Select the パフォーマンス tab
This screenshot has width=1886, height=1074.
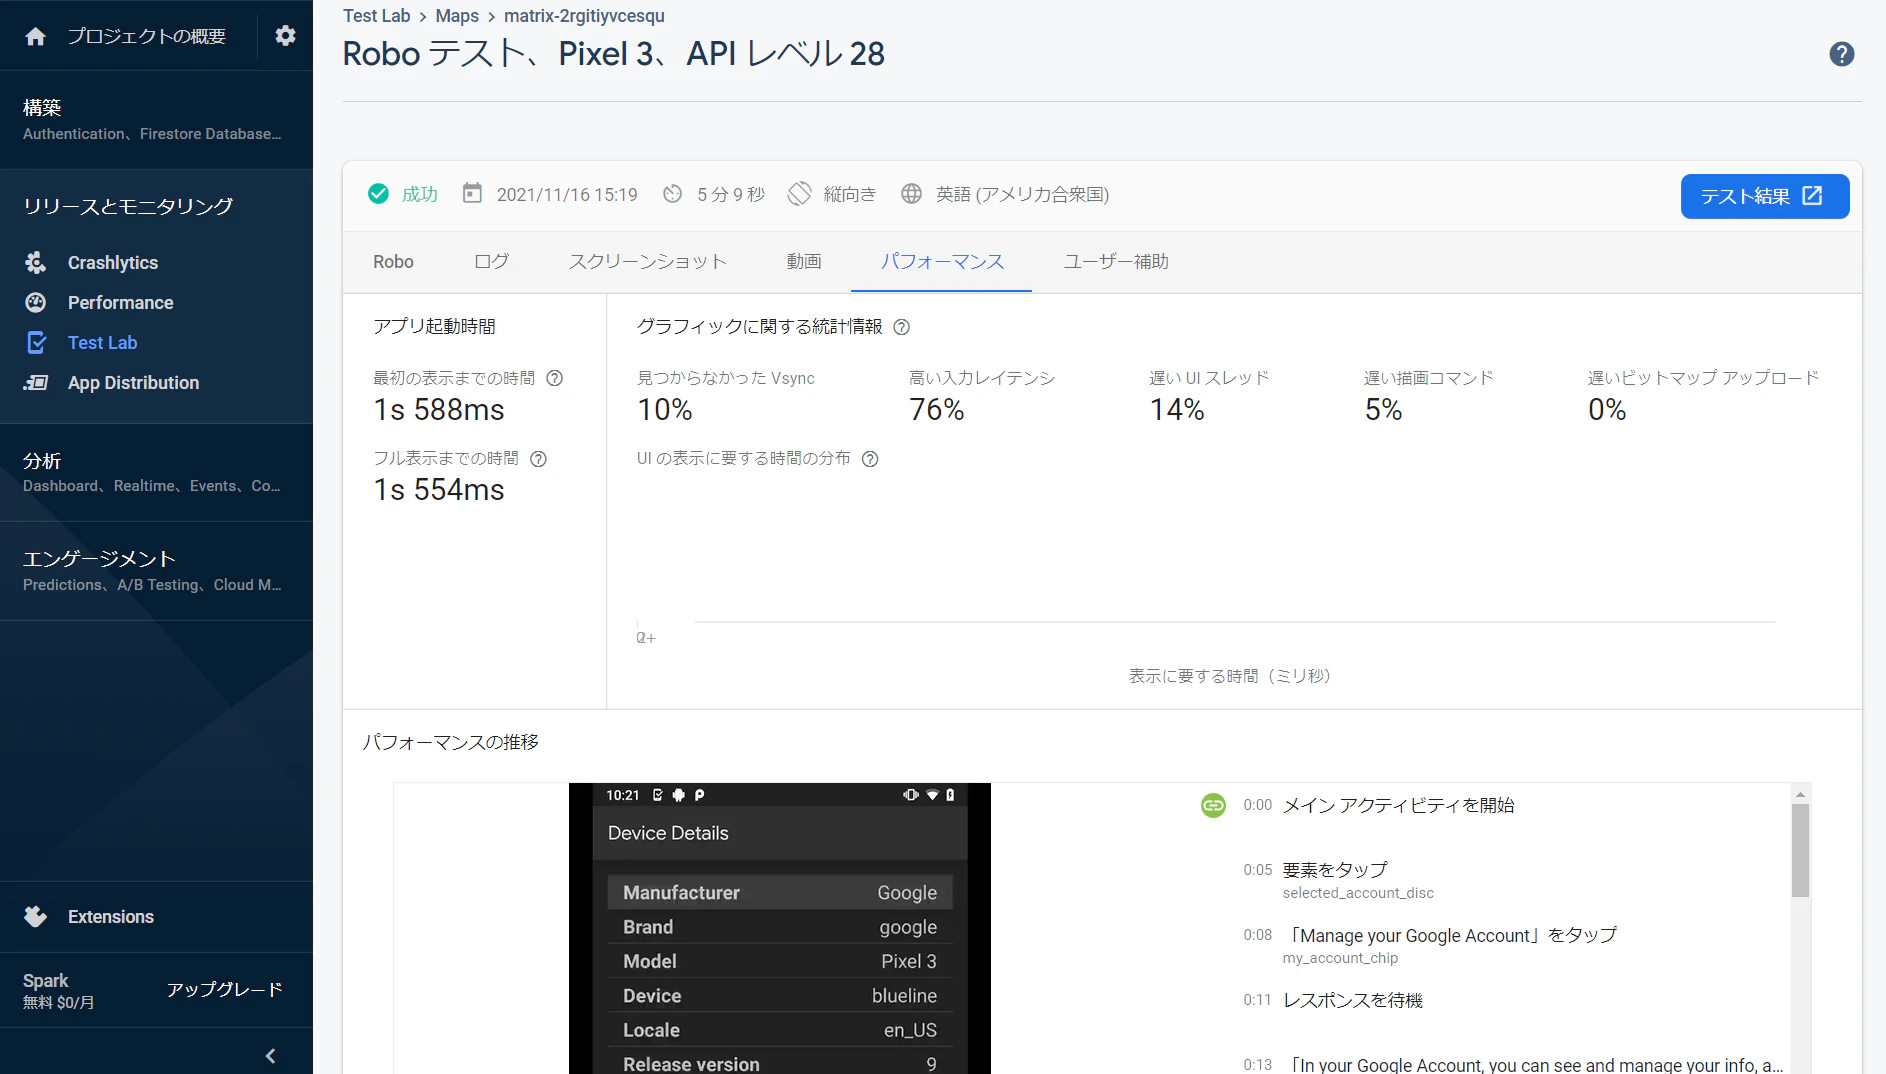coord(942,262)
